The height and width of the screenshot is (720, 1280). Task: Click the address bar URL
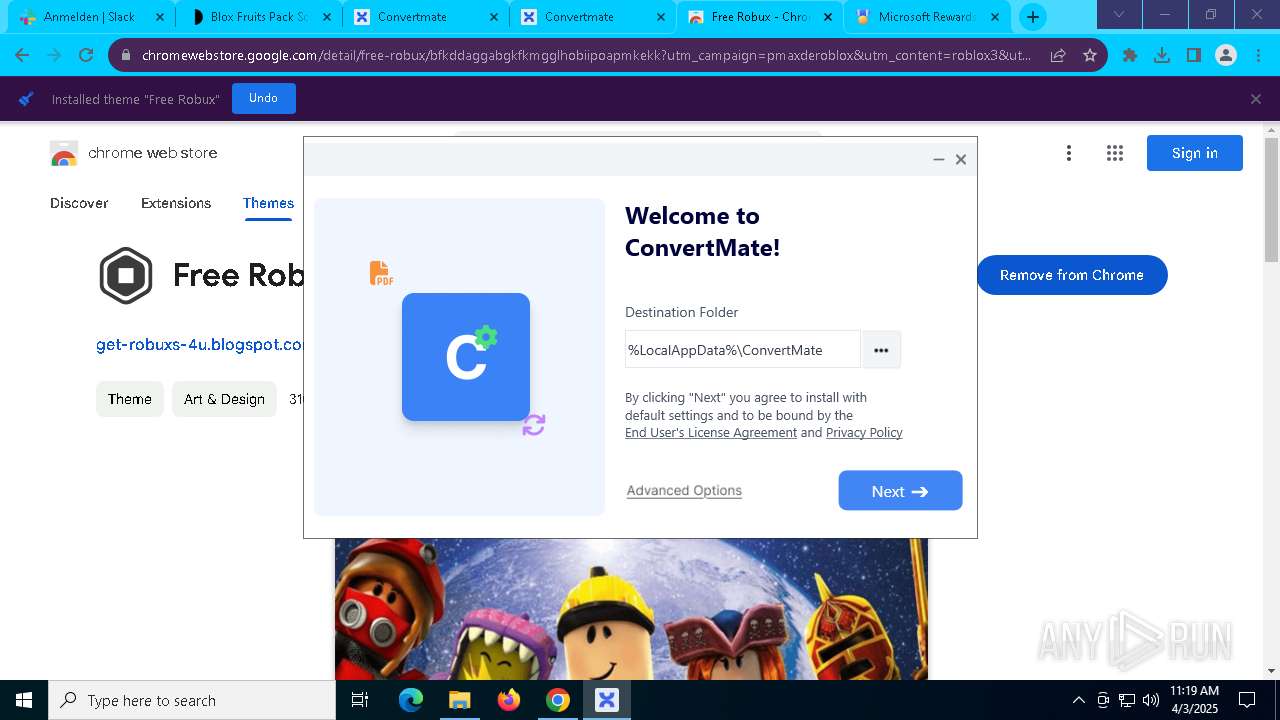tap(586, 55)
